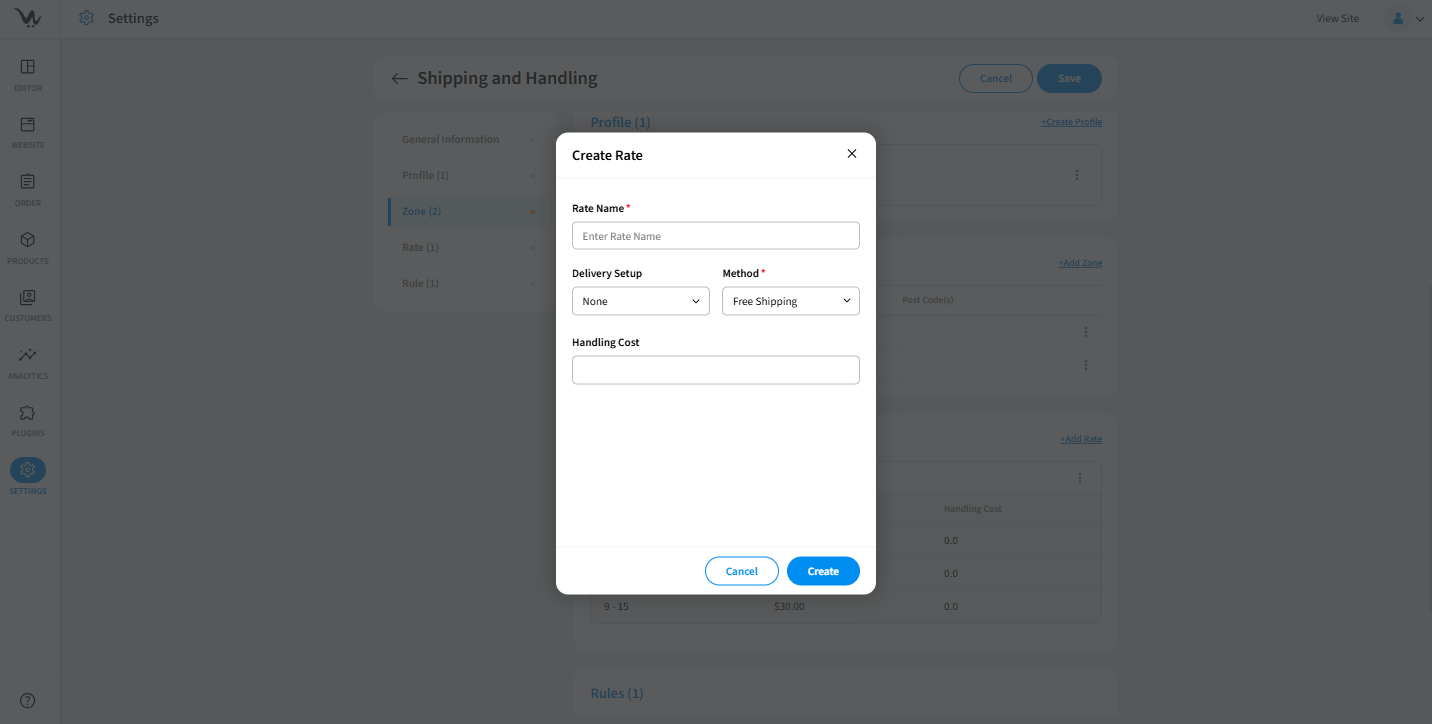Open the Editor sidebar icon
Viewport: 1432px width, 724px height.
28,67
